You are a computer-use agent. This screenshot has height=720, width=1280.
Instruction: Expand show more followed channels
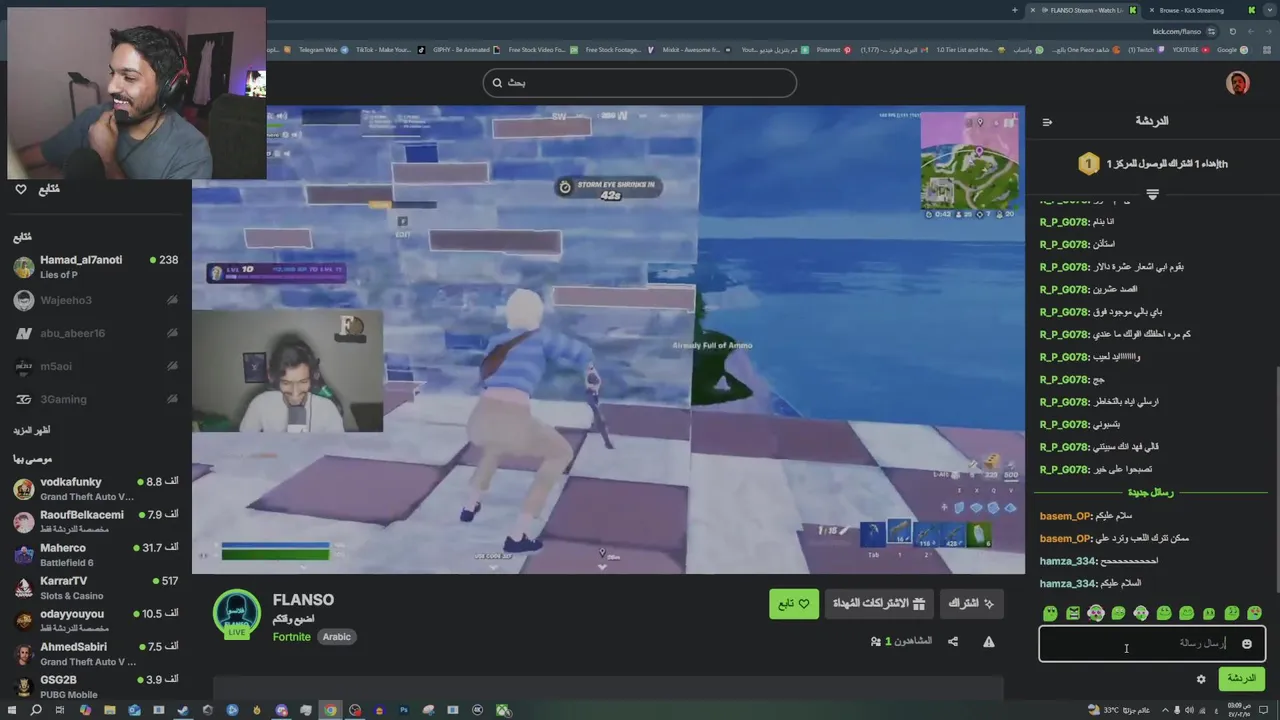[x=31, y=430]
